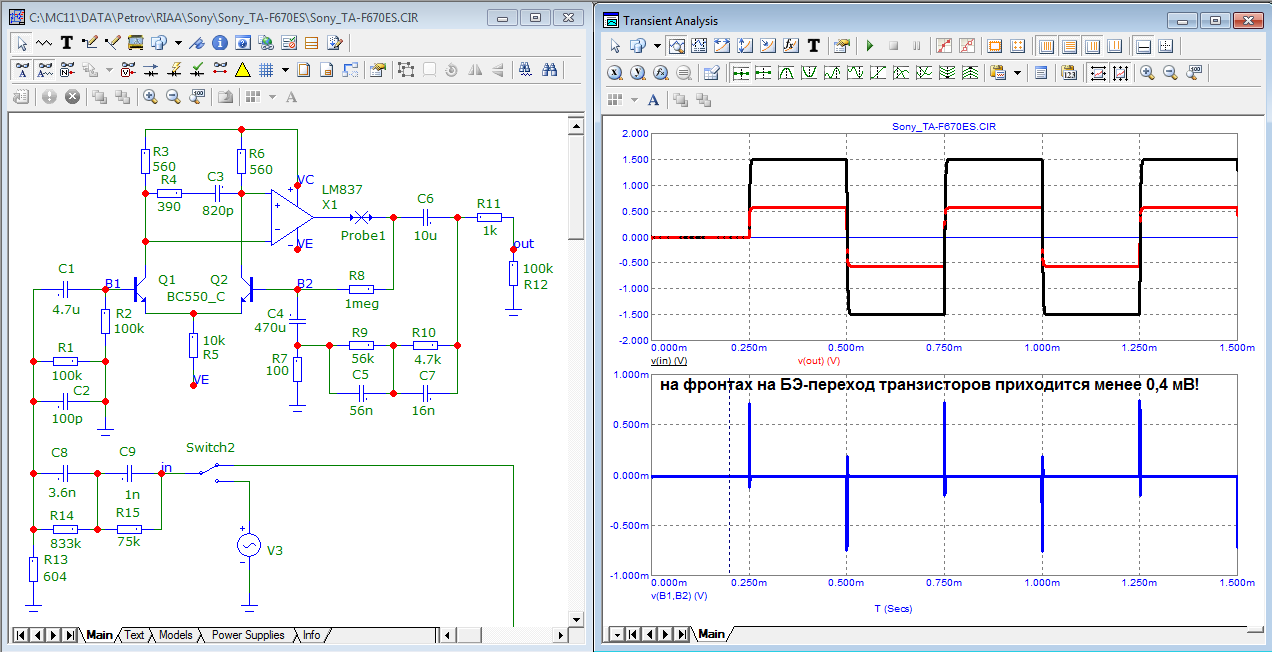Click the Wire mode tool
The height and width of the screenshot is (652, 1272).
(x=89, y=43)
